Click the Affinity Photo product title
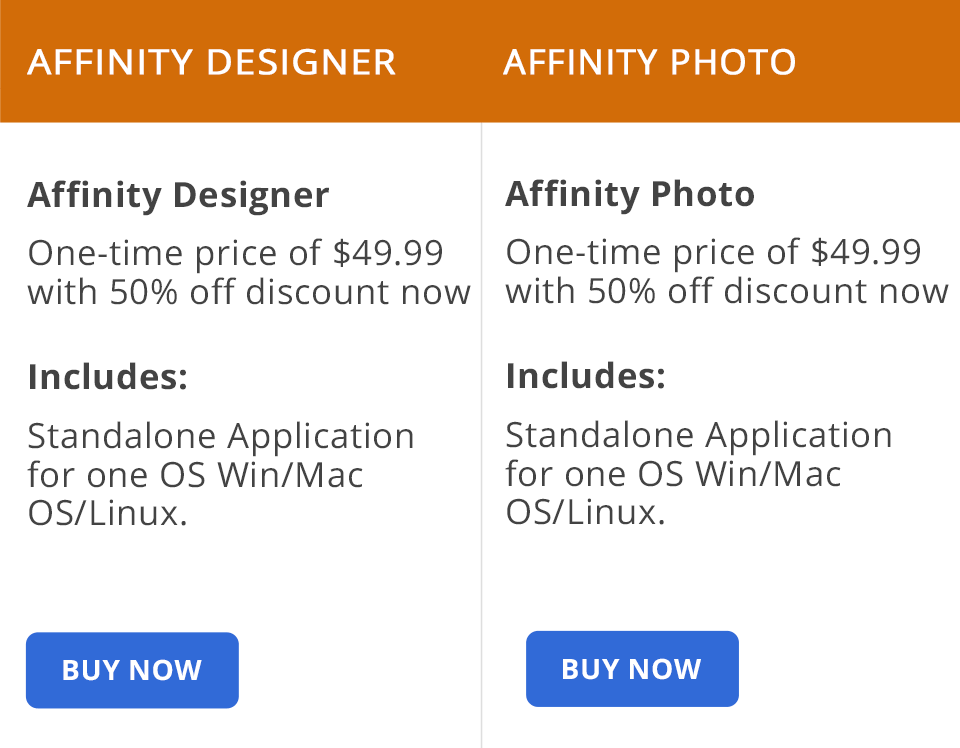 point(630,194)
